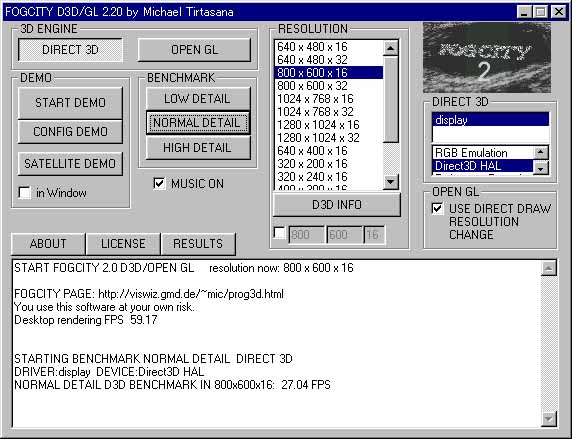
Task: Minimize the FOGCITY window
Action: pyautogui.click(x=524, y=12)
